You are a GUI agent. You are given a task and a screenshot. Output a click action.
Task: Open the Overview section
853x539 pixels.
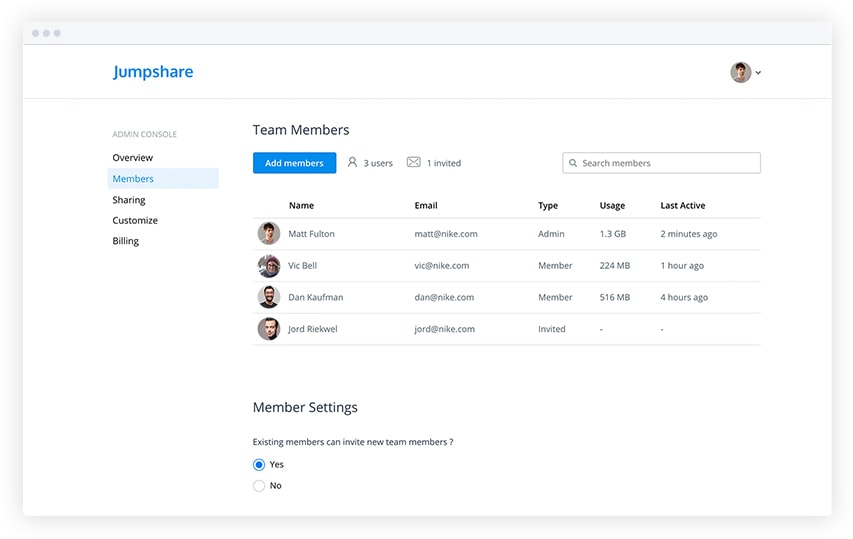pos(133,158)
